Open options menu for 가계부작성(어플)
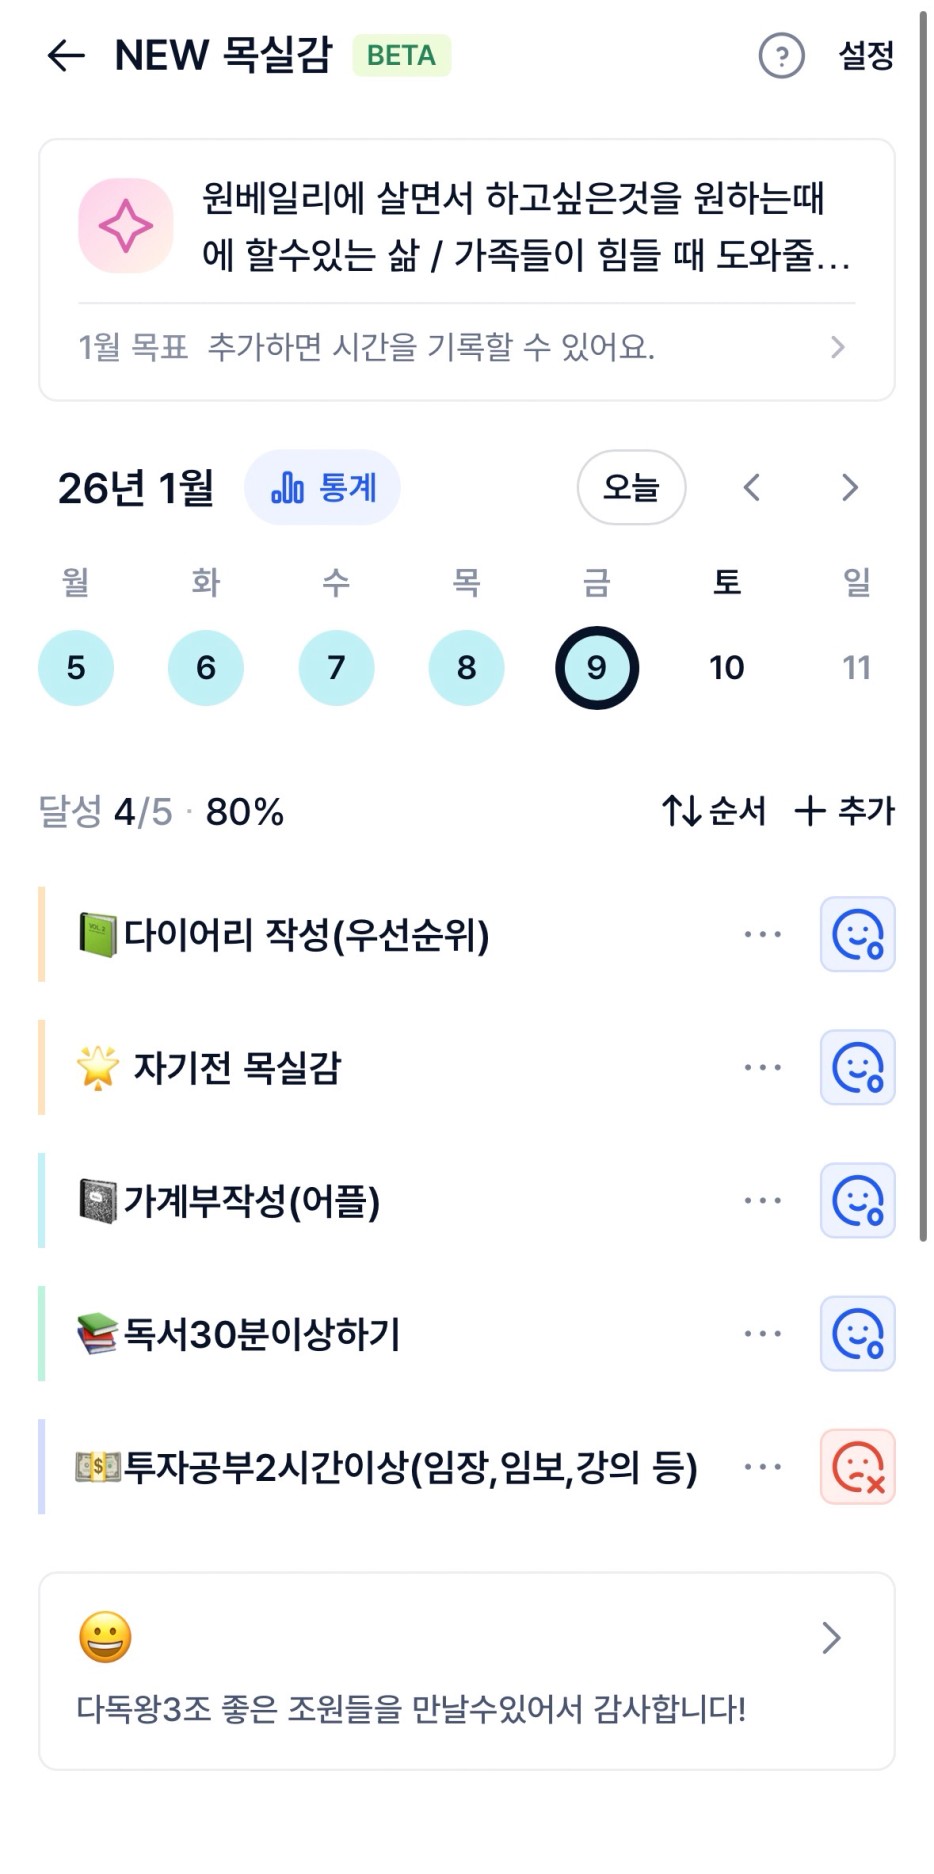 tap(762, 1201)
